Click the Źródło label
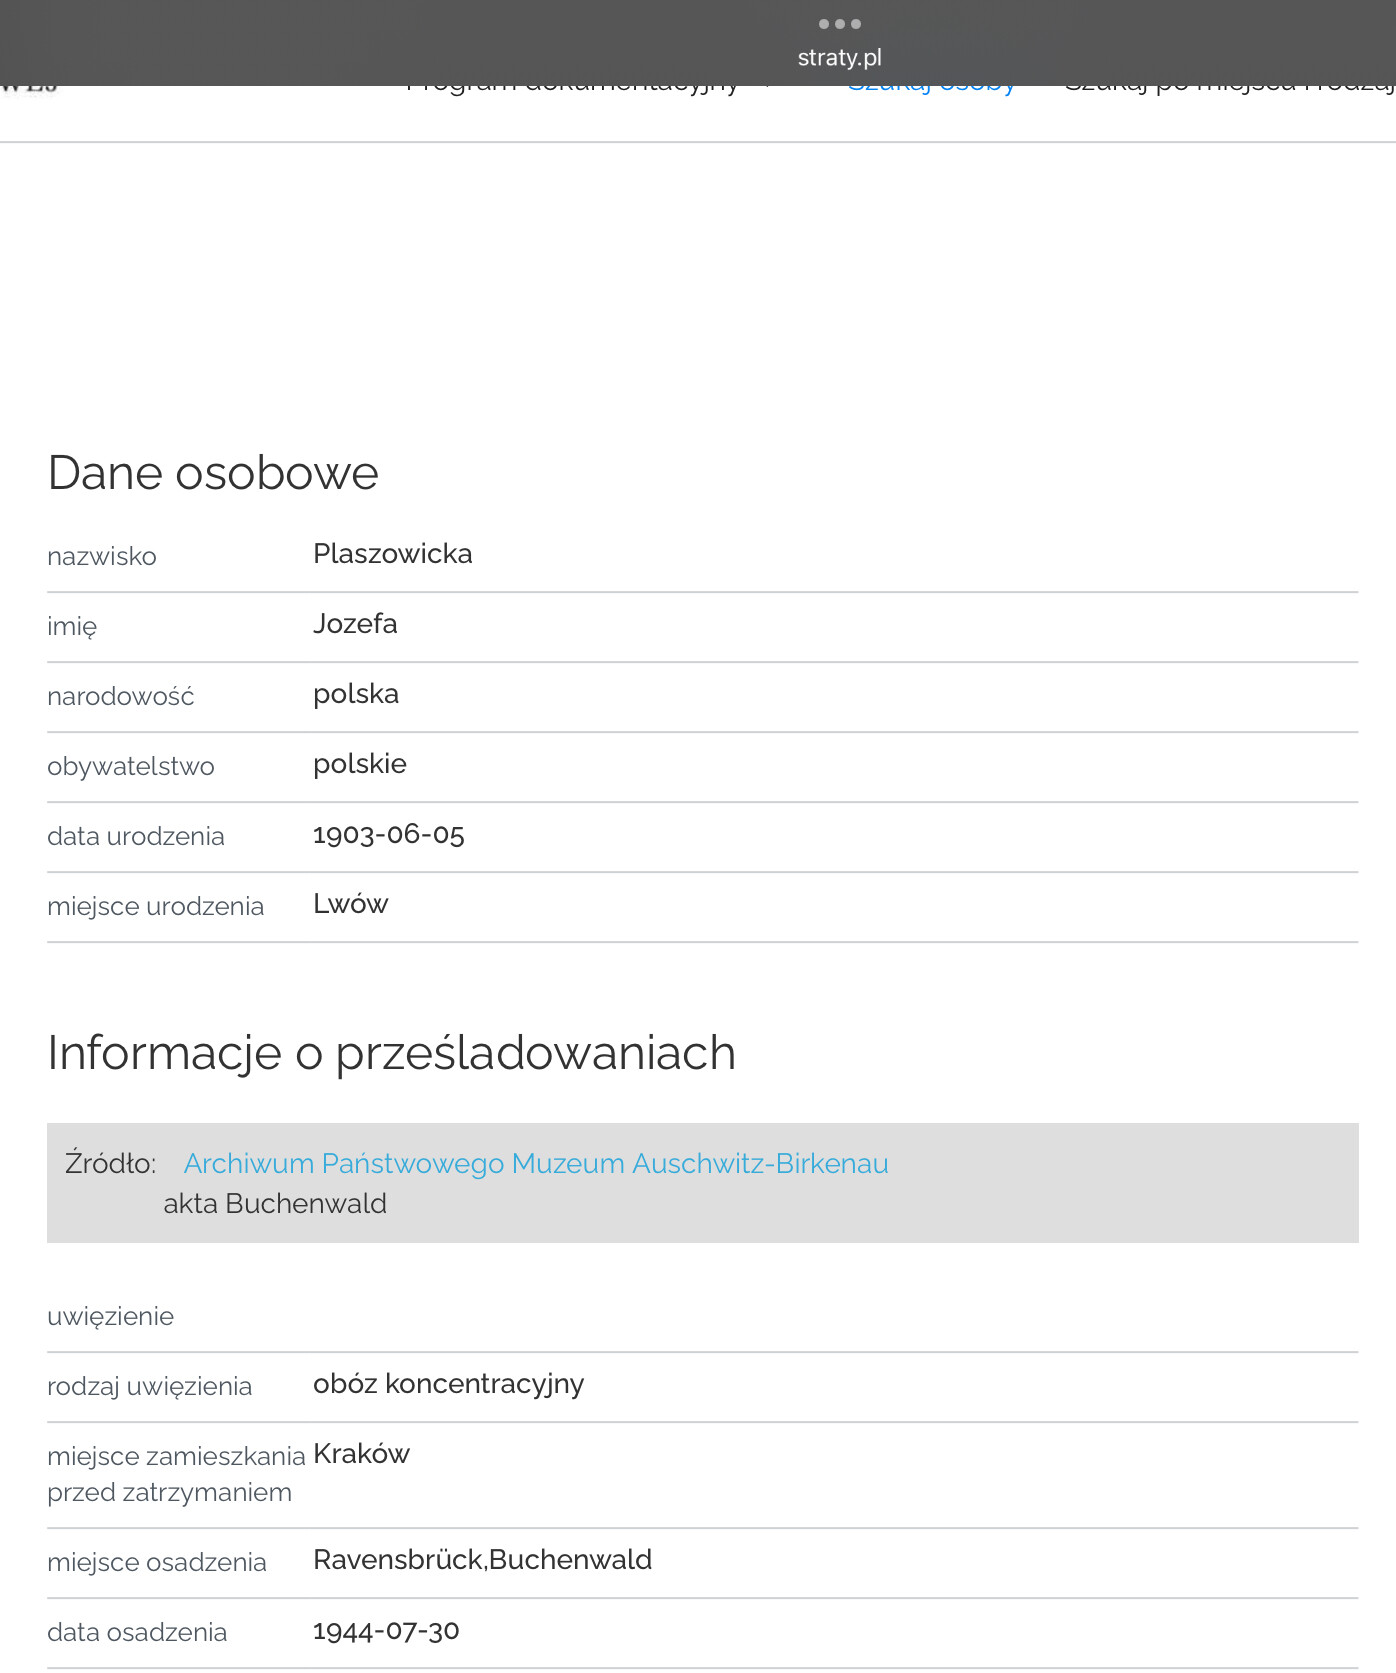This screenshot has height=1673, width=1396. [110, 1164]
